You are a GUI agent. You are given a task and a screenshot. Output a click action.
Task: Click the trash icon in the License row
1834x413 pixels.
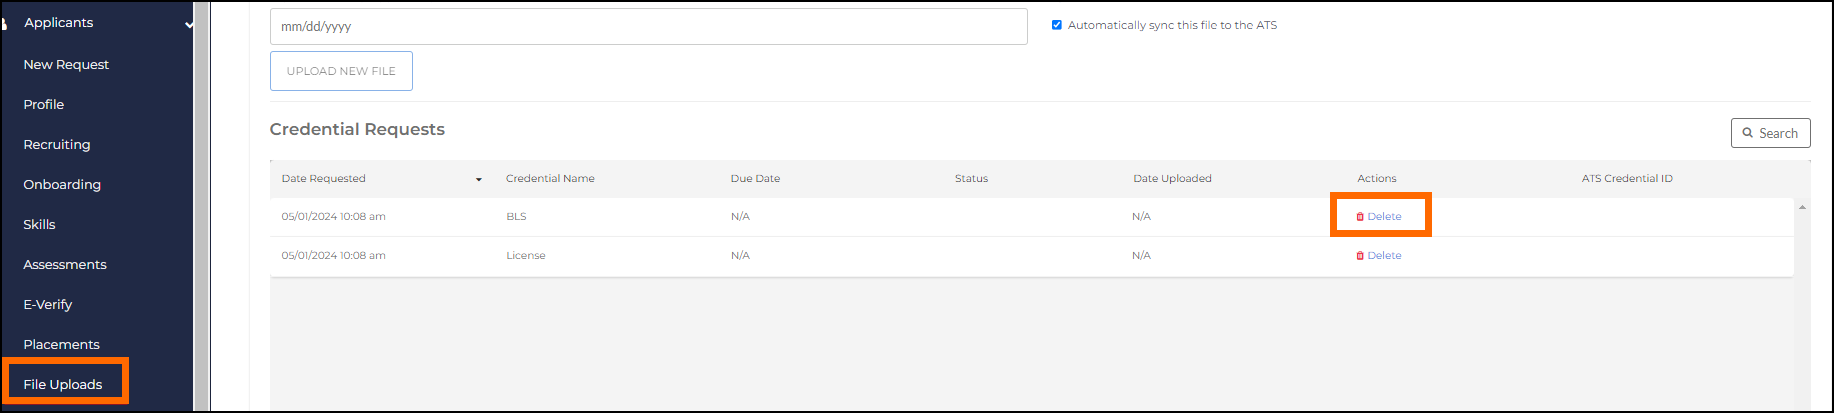click(1360, 256)
